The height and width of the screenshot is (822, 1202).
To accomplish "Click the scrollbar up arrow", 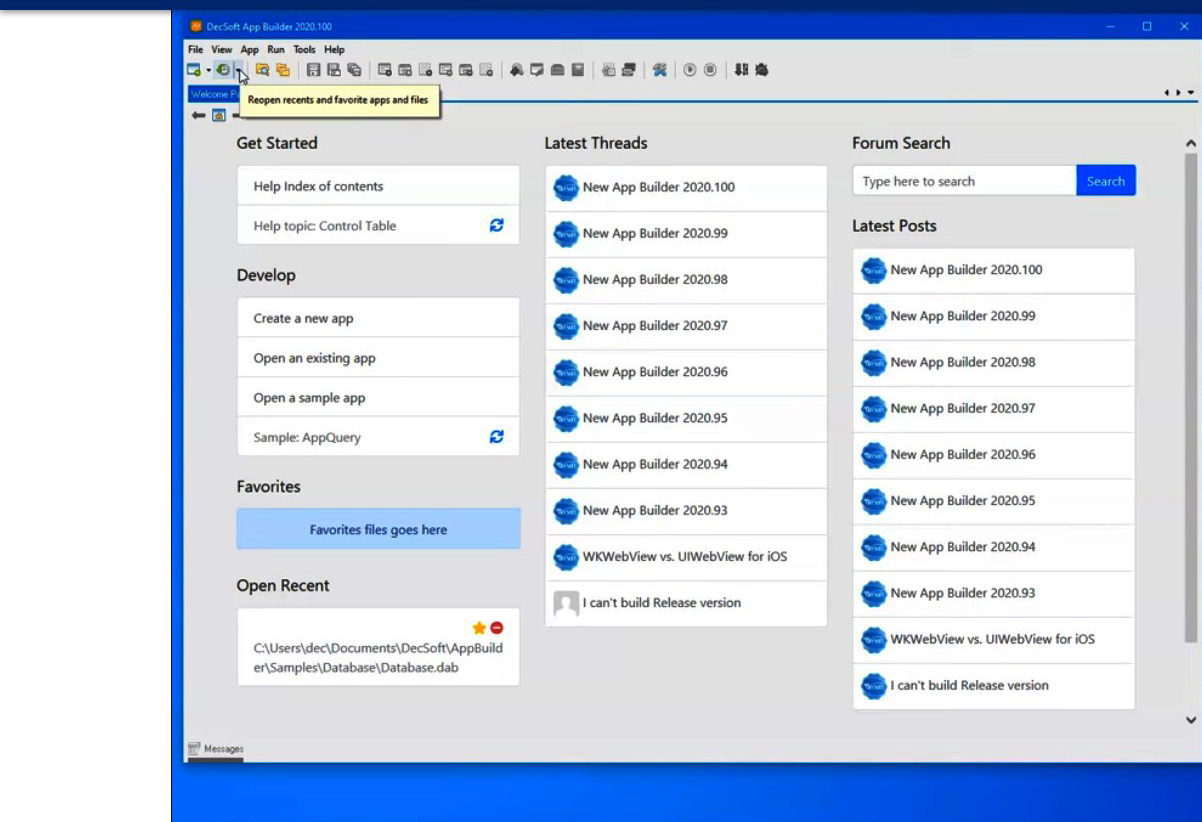I will tap(1190, 144).
